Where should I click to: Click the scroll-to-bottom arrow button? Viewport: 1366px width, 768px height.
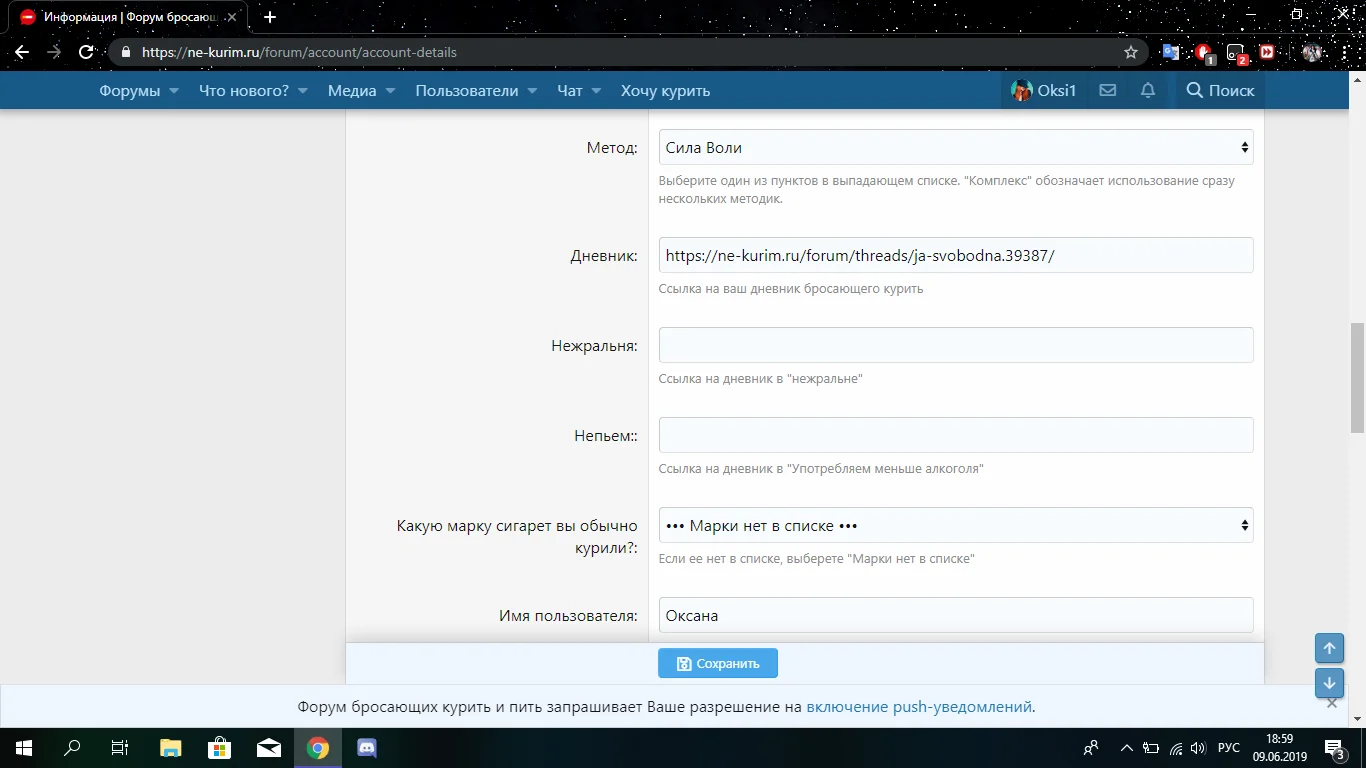[x=1329, y=683]
